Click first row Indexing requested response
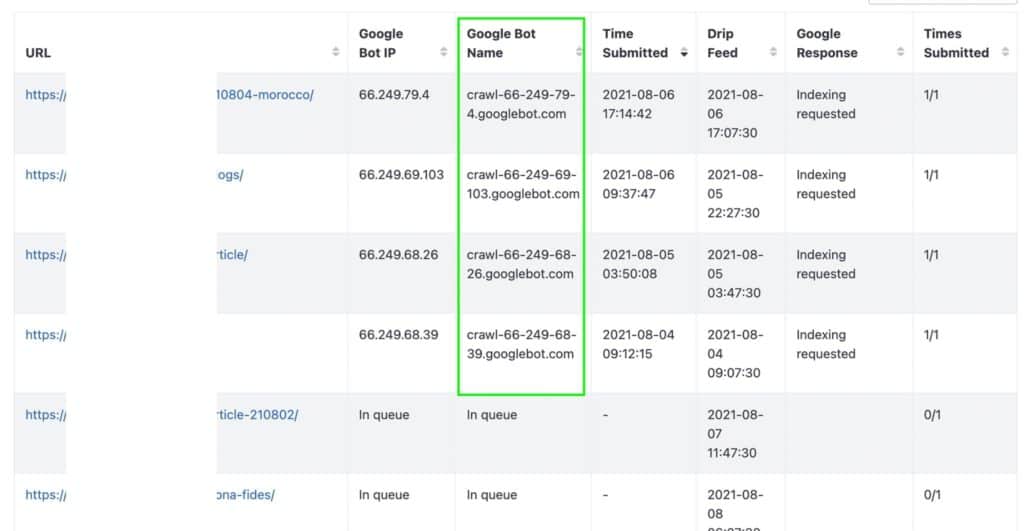 click(825, 104)
